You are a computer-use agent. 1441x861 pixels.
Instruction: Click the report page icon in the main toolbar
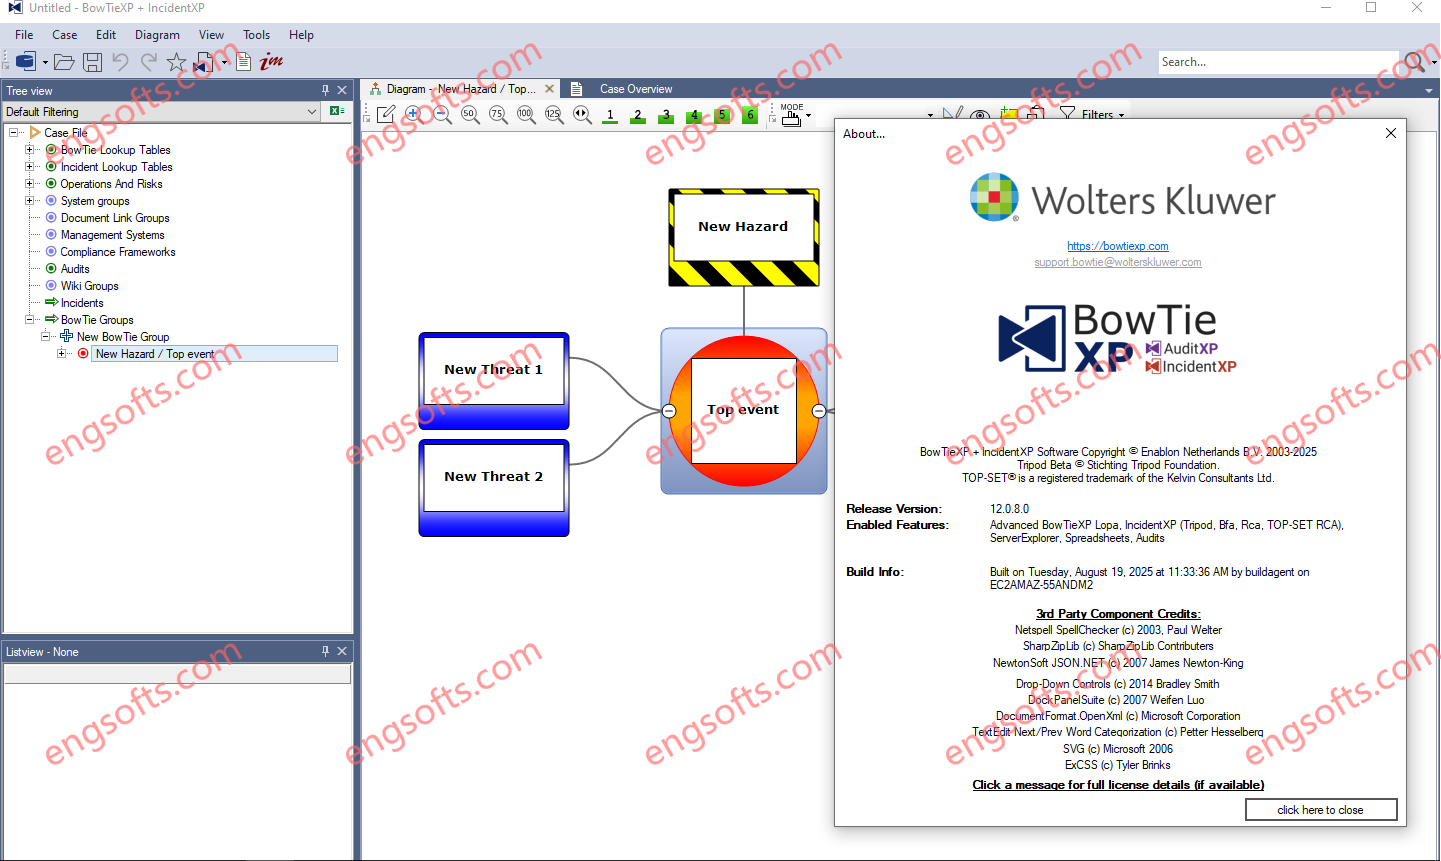pos(243,62)
